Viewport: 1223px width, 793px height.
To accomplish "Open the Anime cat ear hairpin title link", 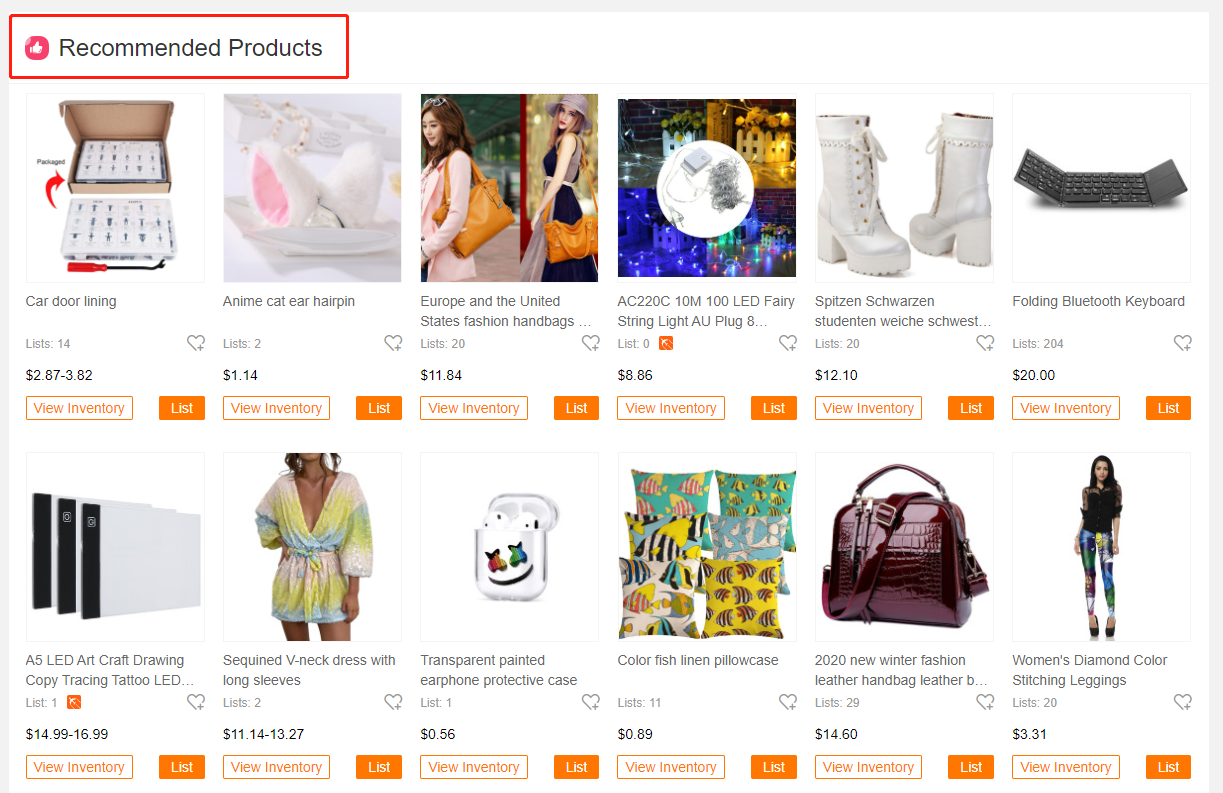I will pyautogui.click(x=289, y=301).
